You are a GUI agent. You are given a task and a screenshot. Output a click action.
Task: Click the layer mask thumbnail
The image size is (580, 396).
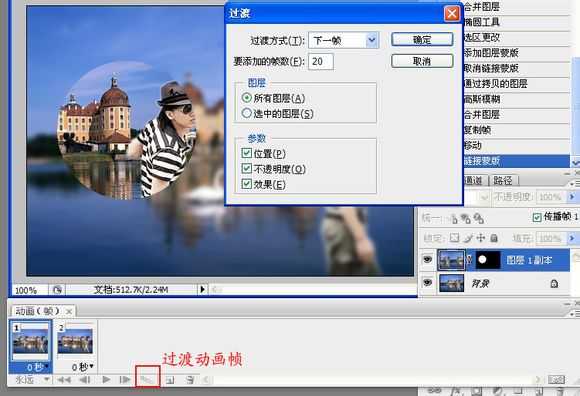pos(487,260)
